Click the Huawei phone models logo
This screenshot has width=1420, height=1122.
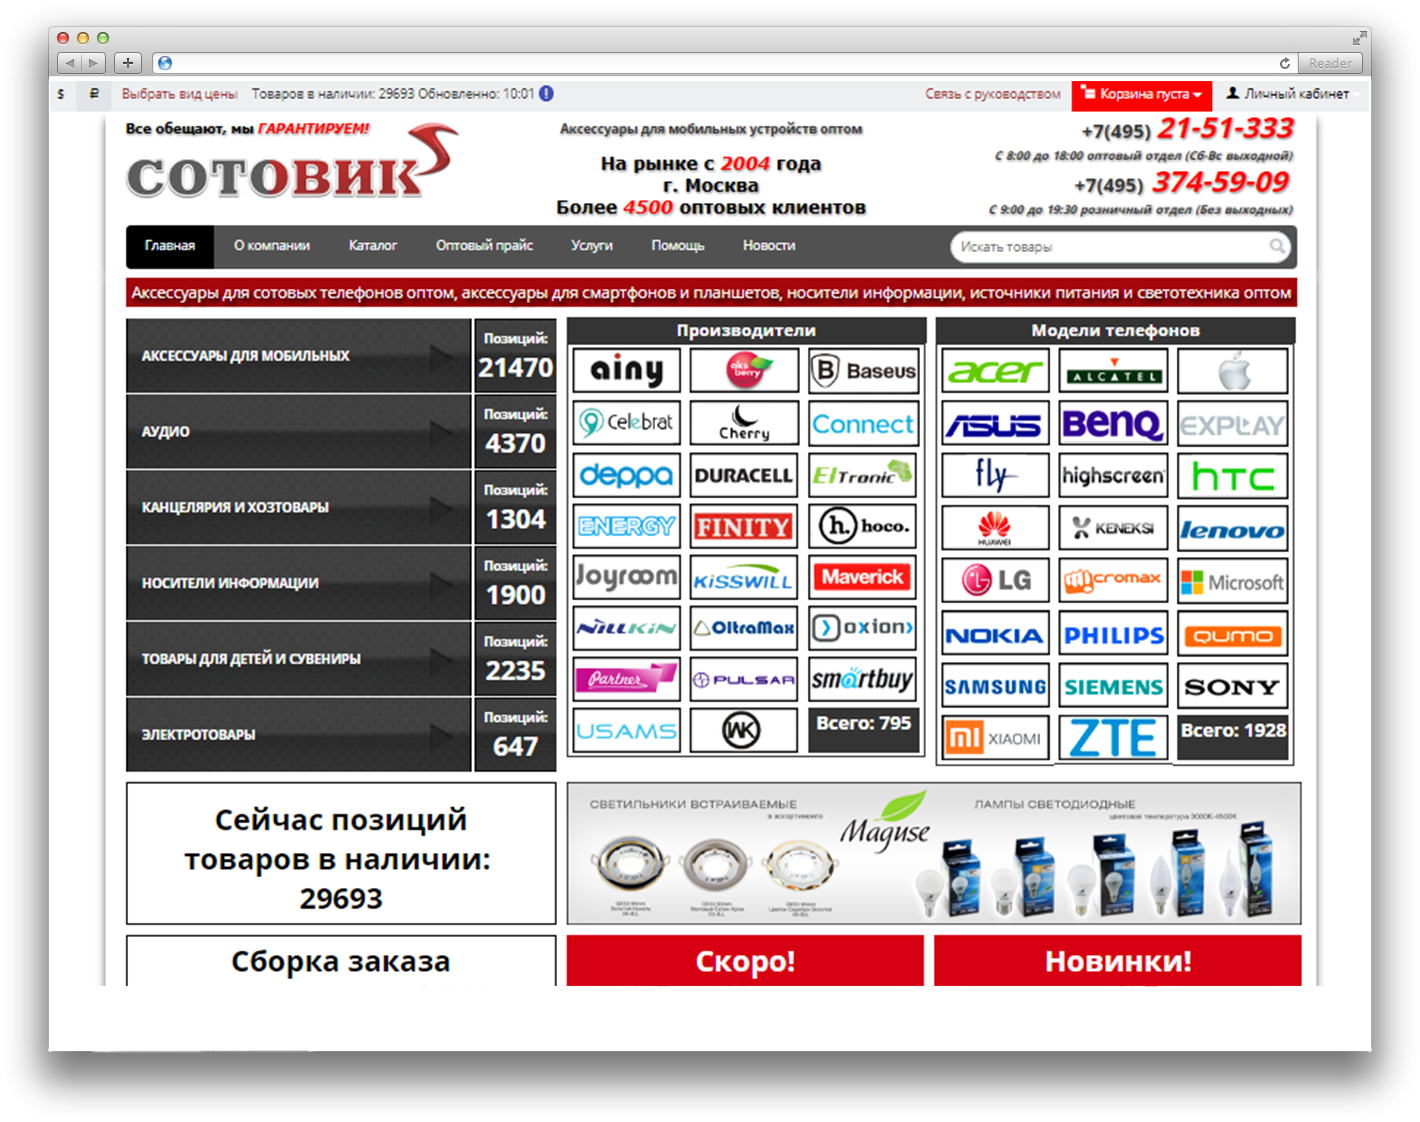996,529
